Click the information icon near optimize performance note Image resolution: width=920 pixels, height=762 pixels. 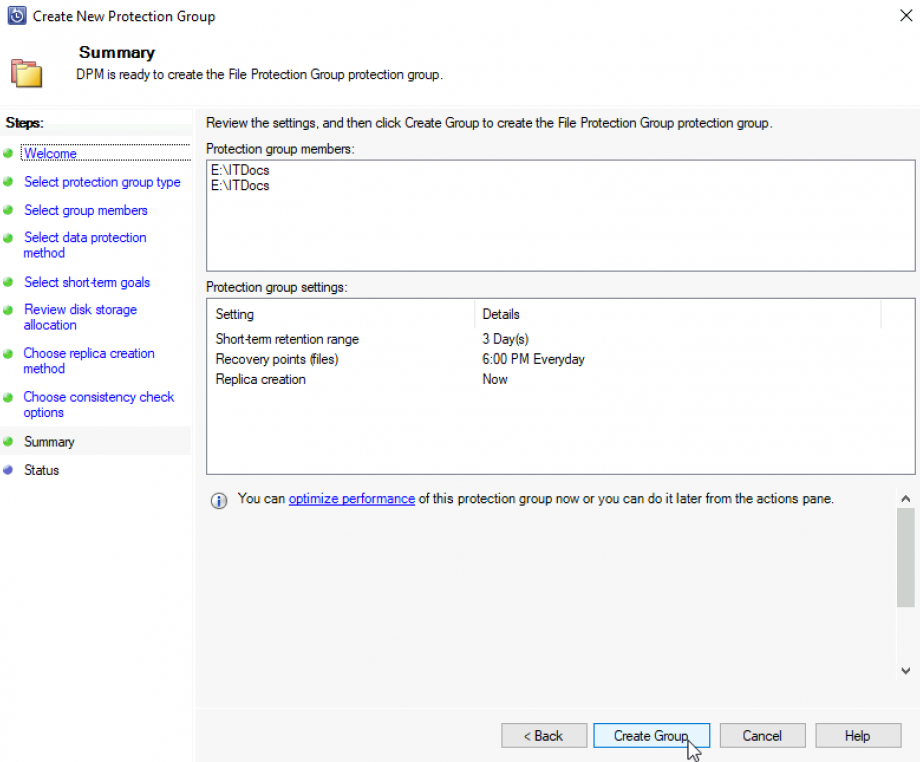coord(218,498)
